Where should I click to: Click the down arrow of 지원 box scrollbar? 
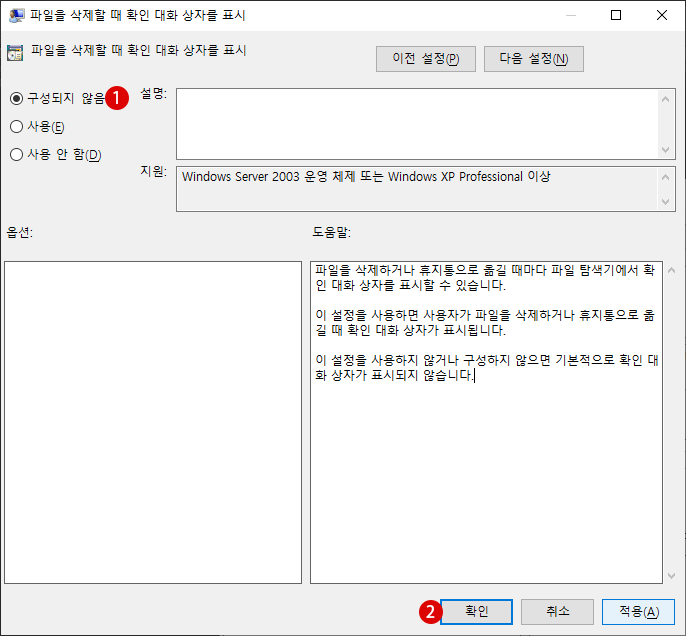coord(665,202)
